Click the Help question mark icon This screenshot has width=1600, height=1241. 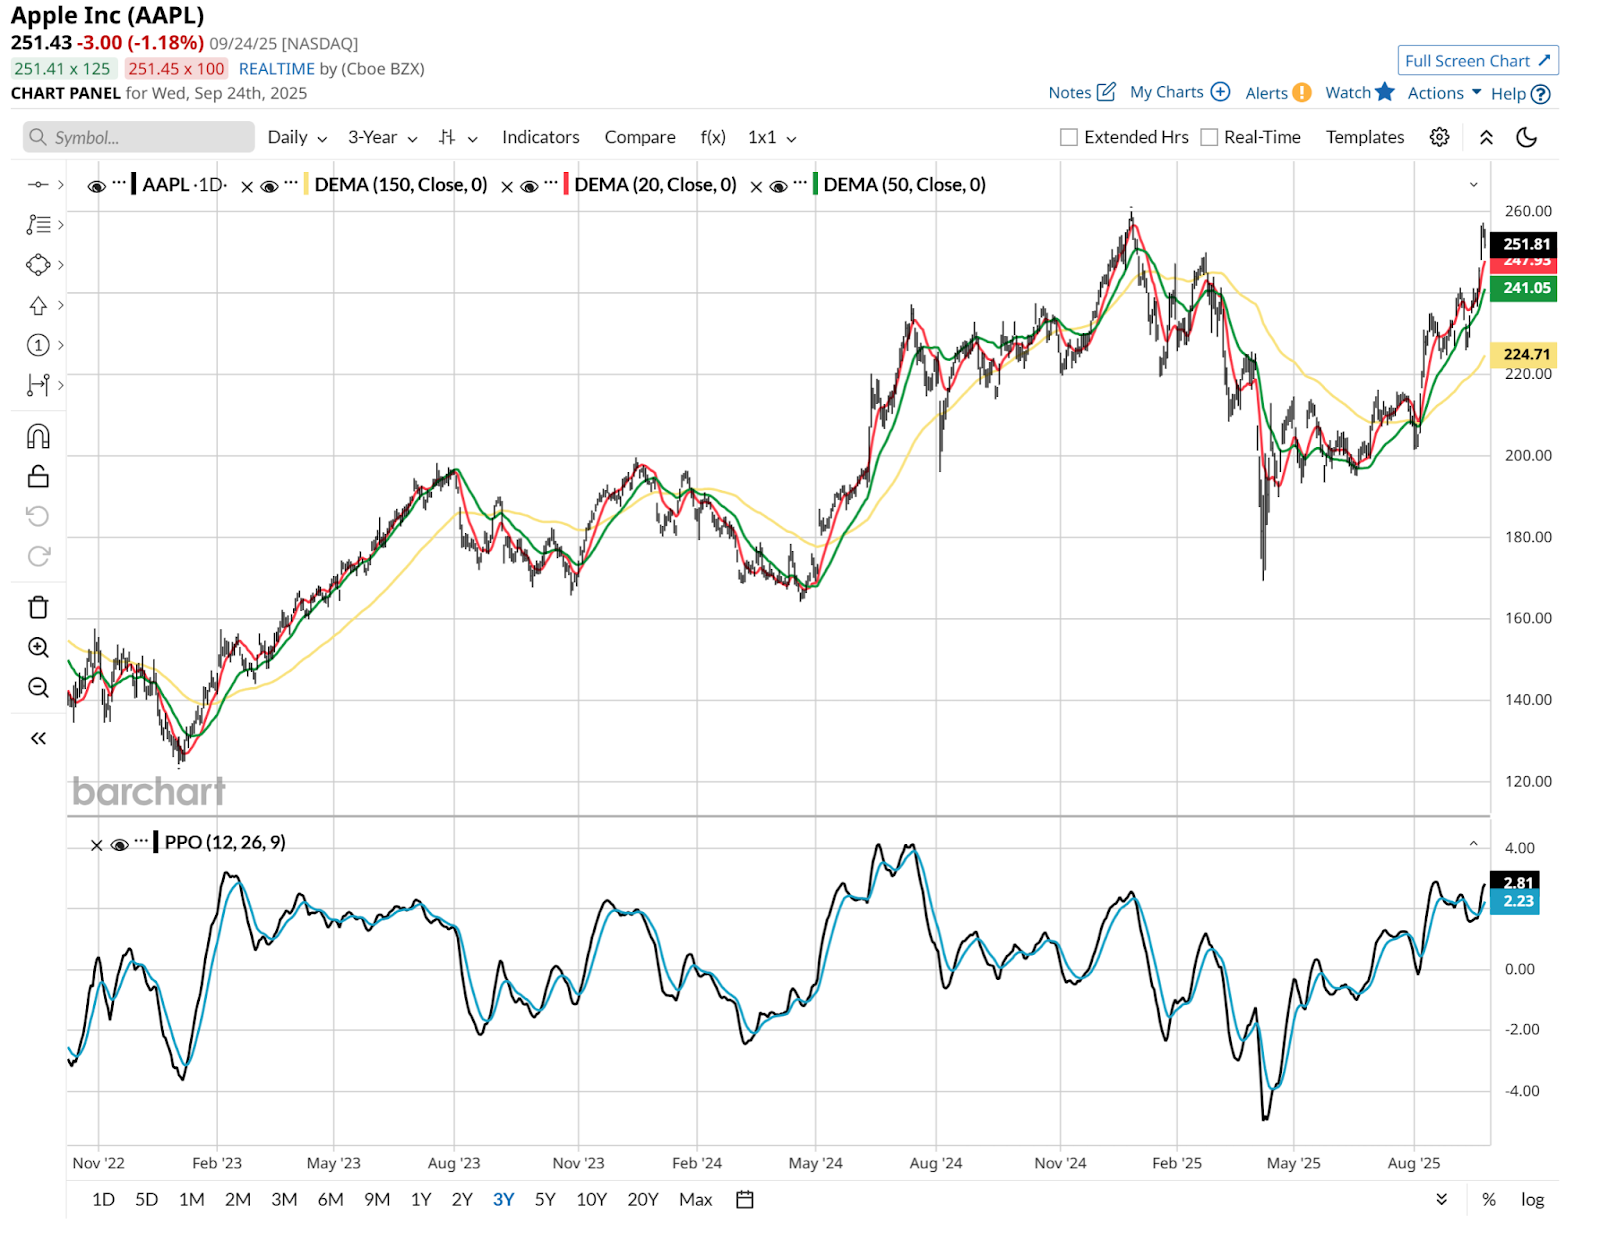tap(1541, 94)
